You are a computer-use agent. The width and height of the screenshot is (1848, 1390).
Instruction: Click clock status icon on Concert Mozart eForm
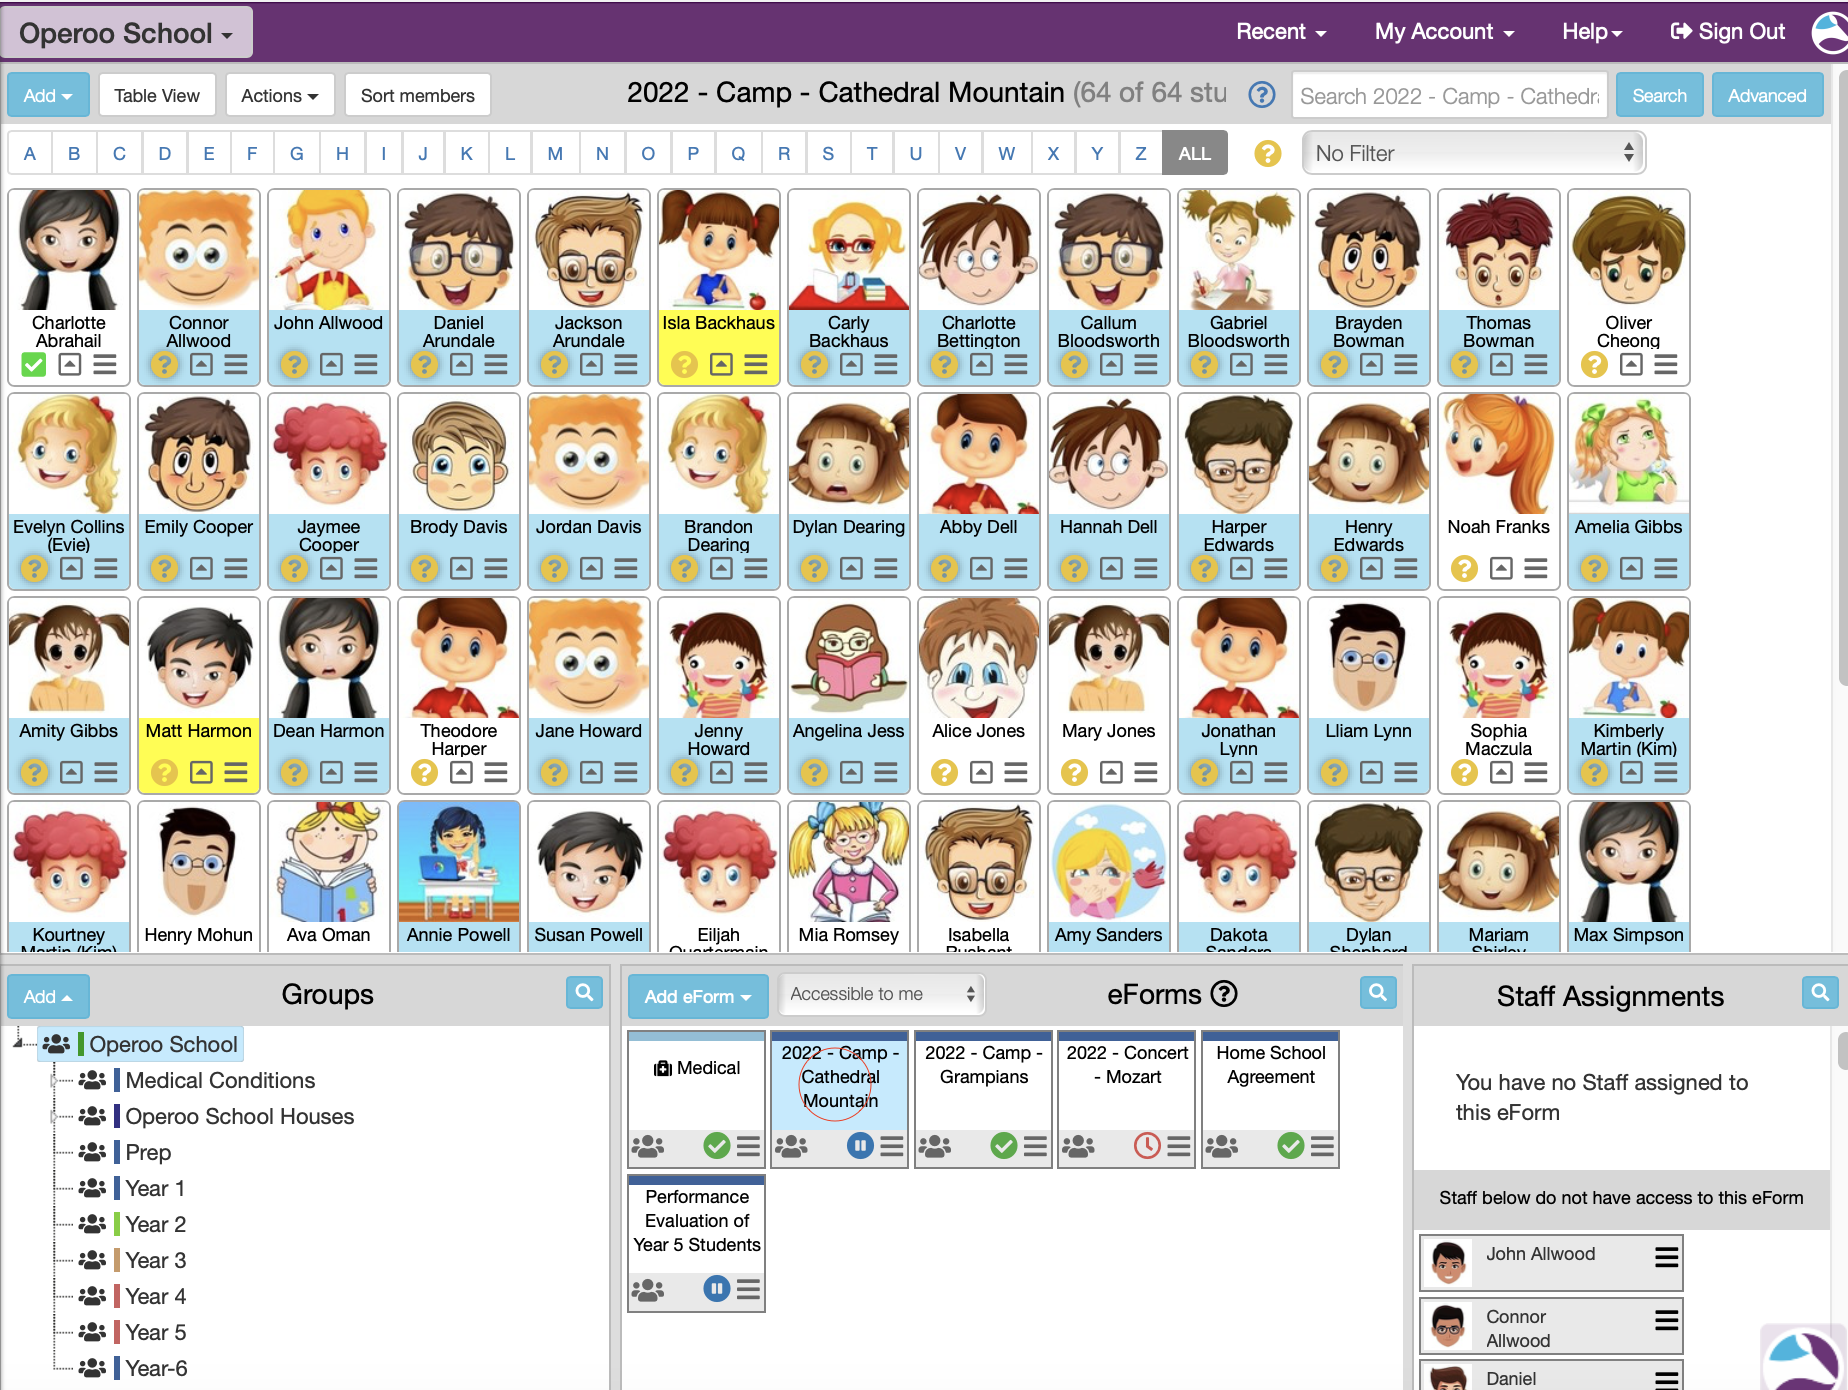(1147, 1146)
